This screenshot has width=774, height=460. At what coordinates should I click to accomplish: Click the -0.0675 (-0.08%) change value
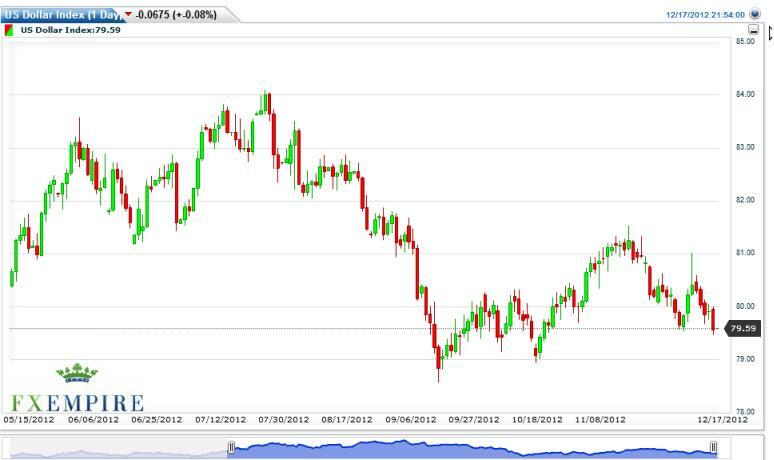coord(177,14)
